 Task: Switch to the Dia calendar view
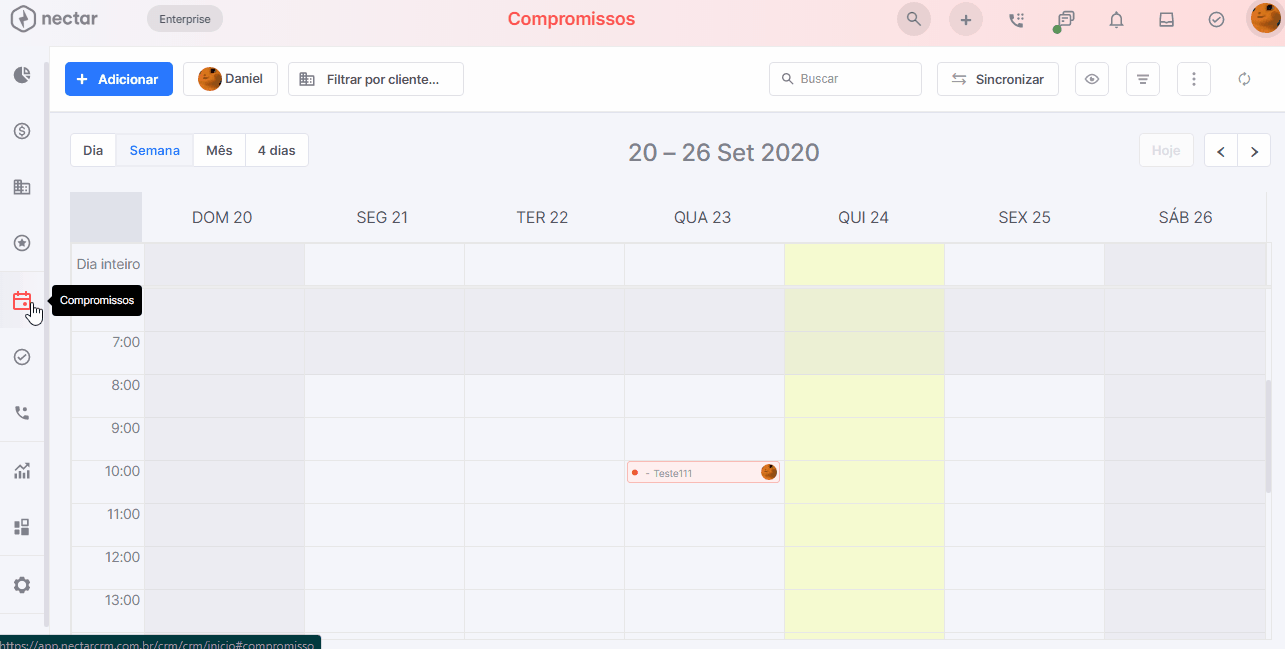(93, 150)
